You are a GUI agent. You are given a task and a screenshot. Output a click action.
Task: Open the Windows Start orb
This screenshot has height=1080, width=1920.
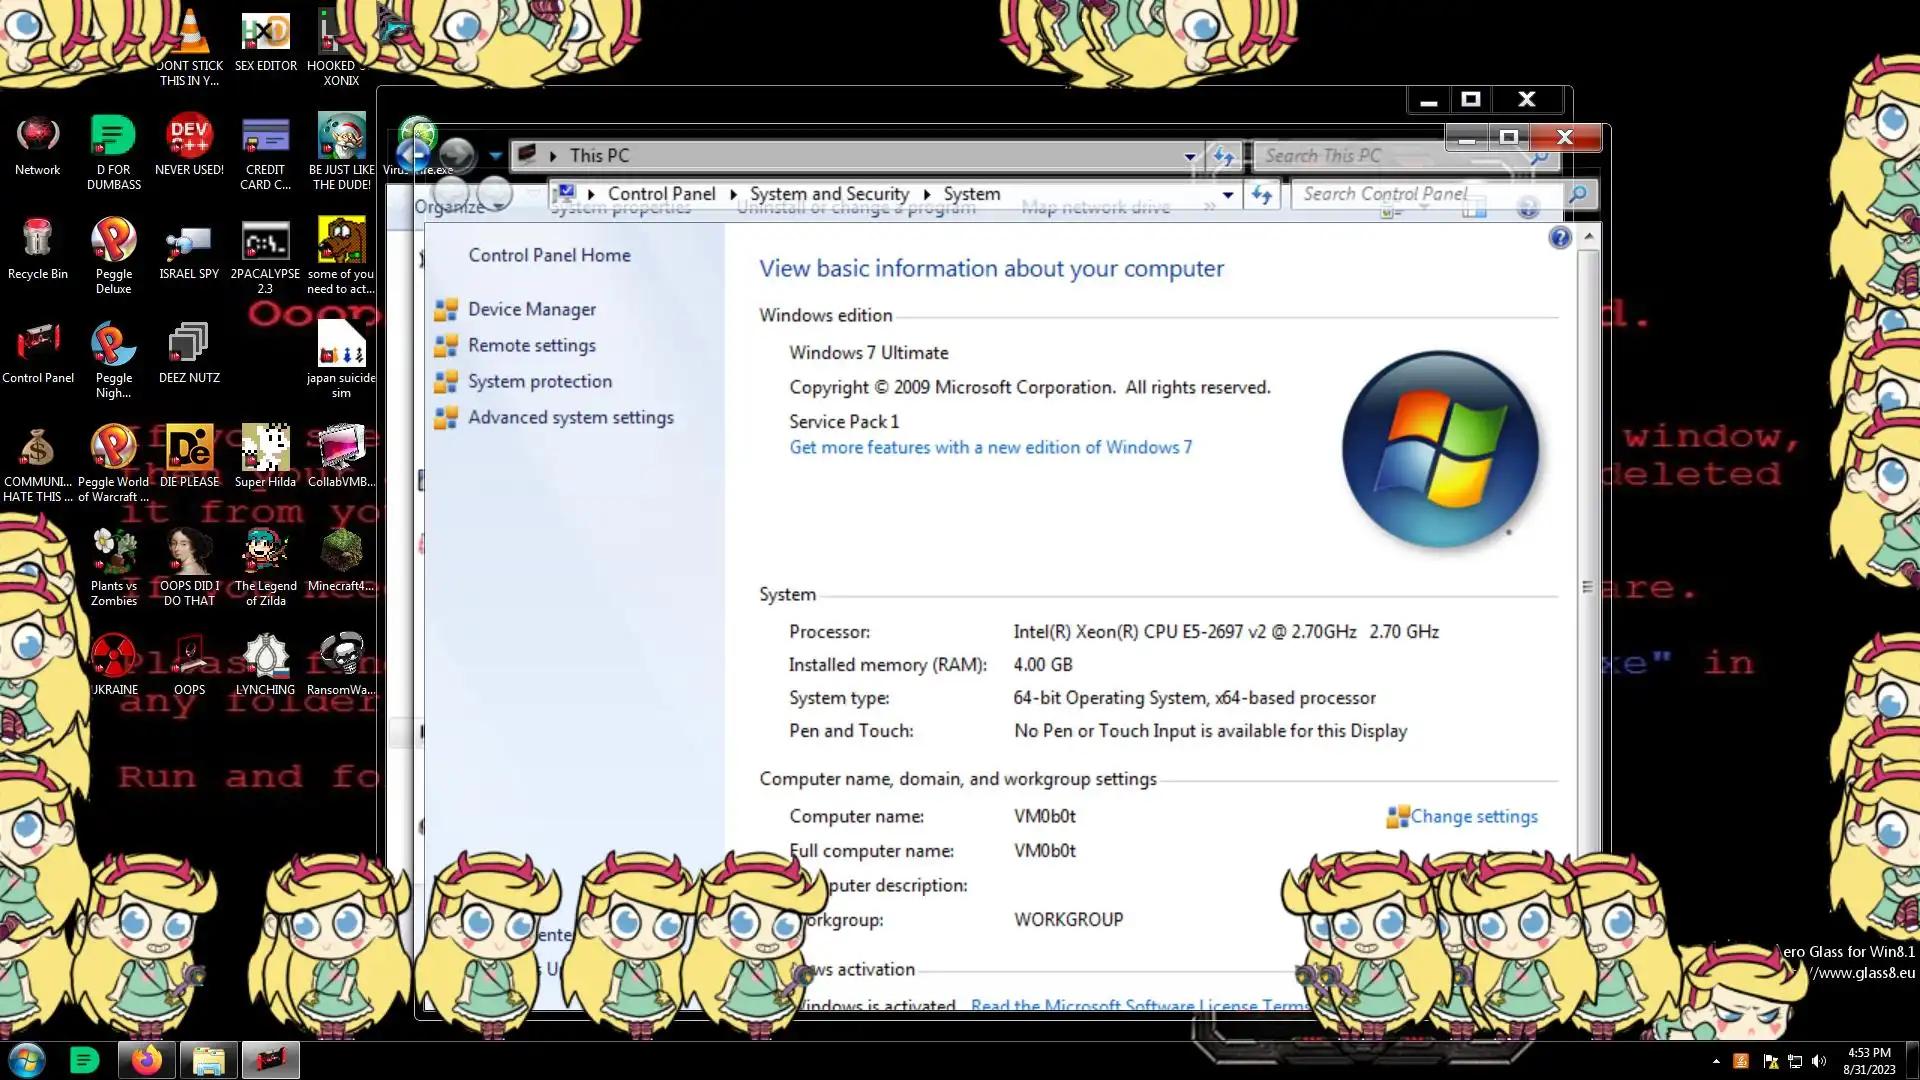tap(27, 1060)
